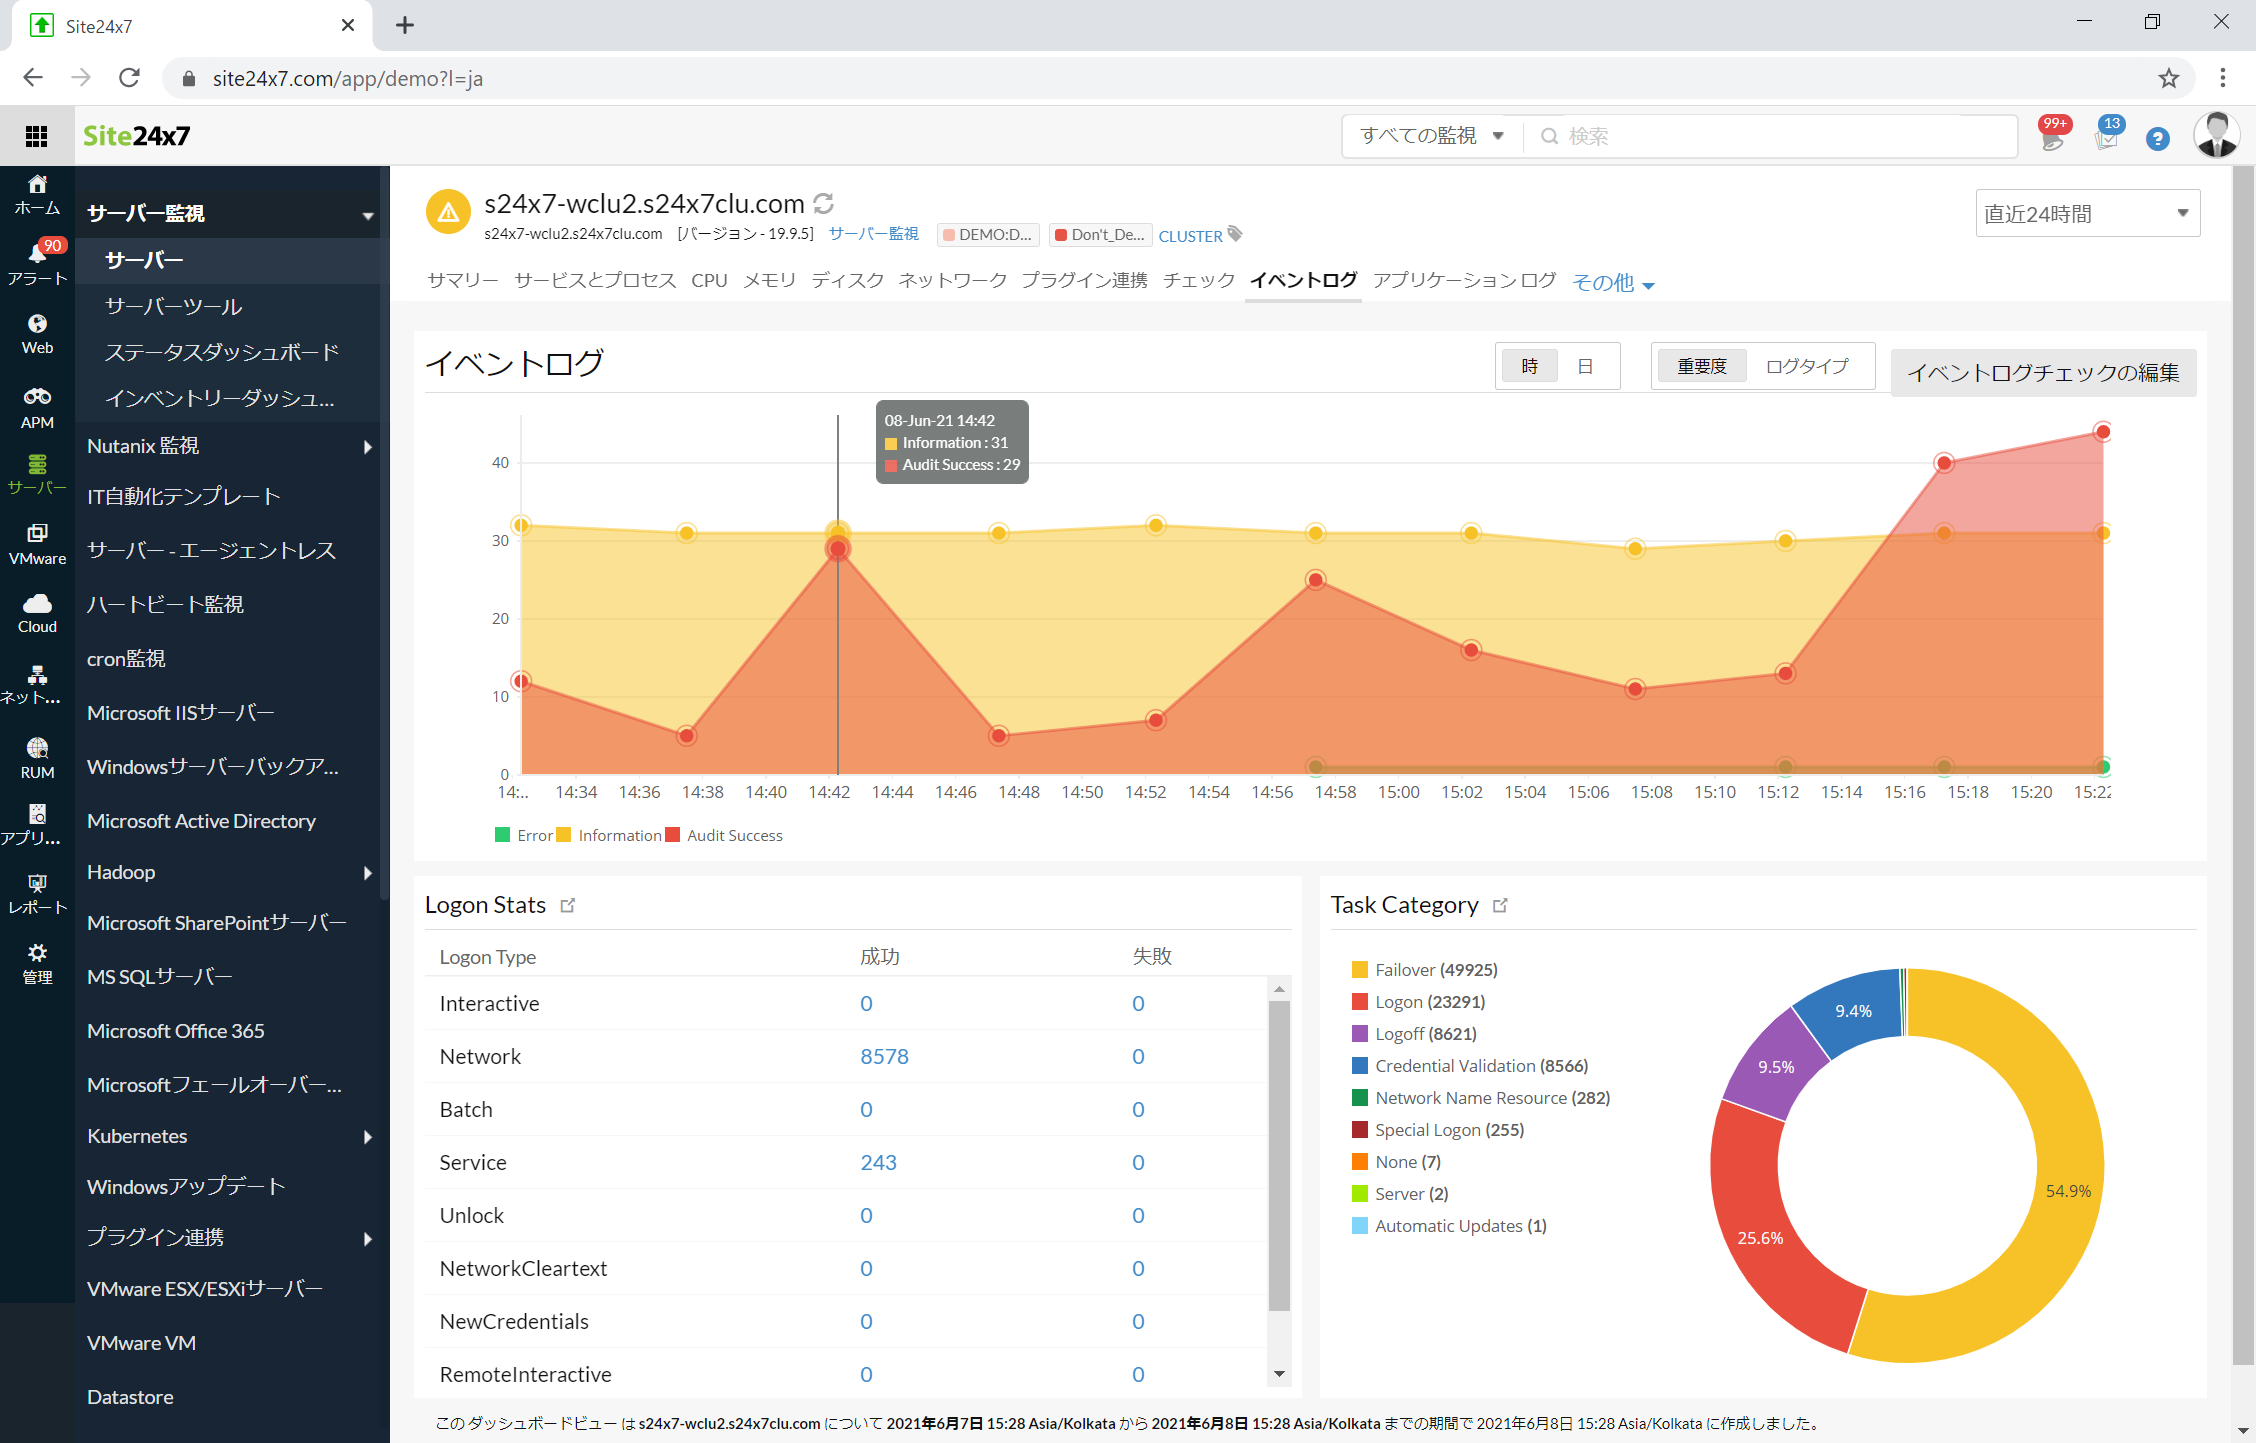The image size is (2256, 1443).
Task: Click イベントログチェックの編集 button
Action: click(2043, 373)
